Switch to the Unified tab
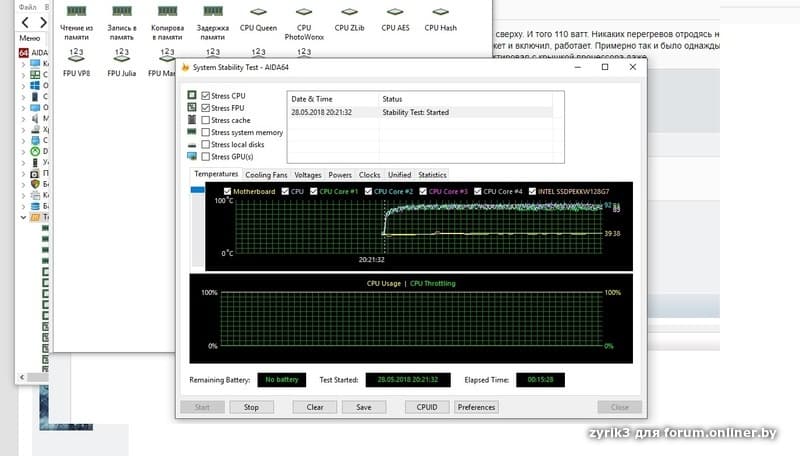 pos(399,175)
